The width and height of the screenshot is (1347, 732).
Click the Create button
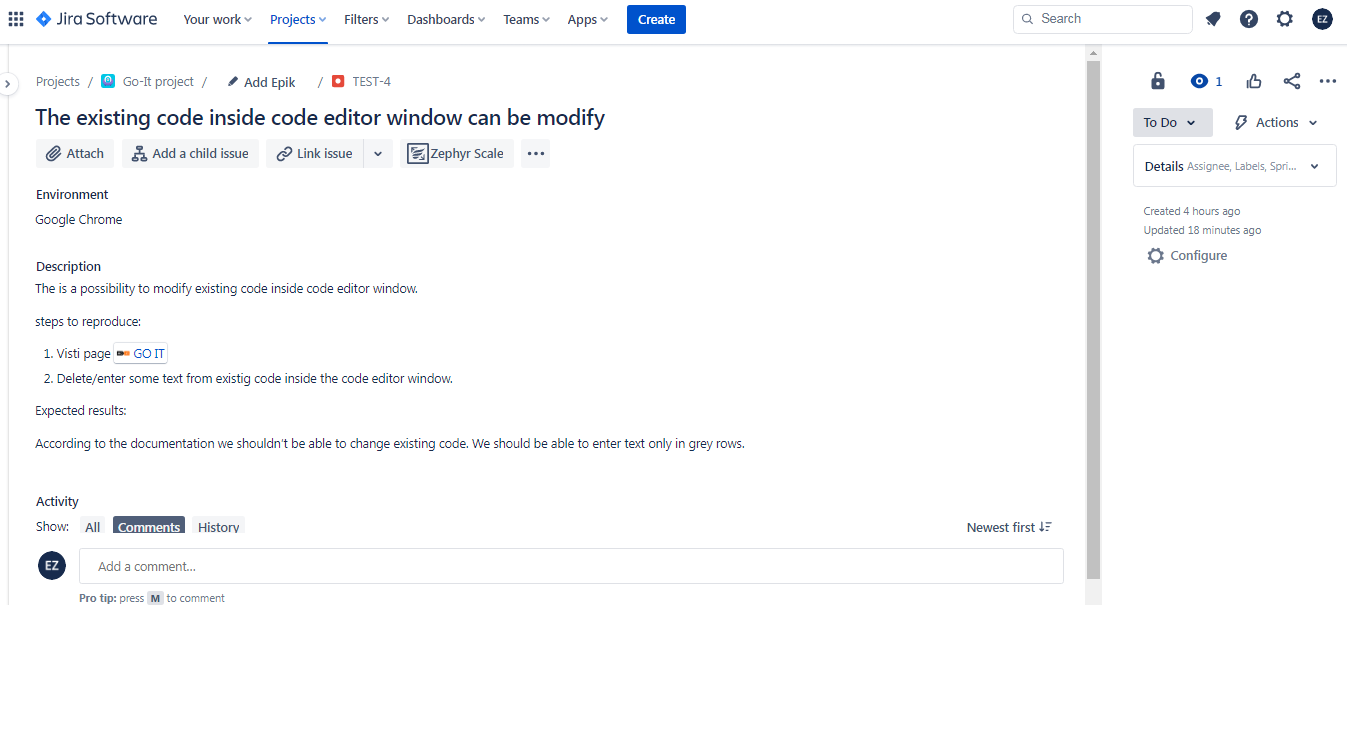click(656, 19)
